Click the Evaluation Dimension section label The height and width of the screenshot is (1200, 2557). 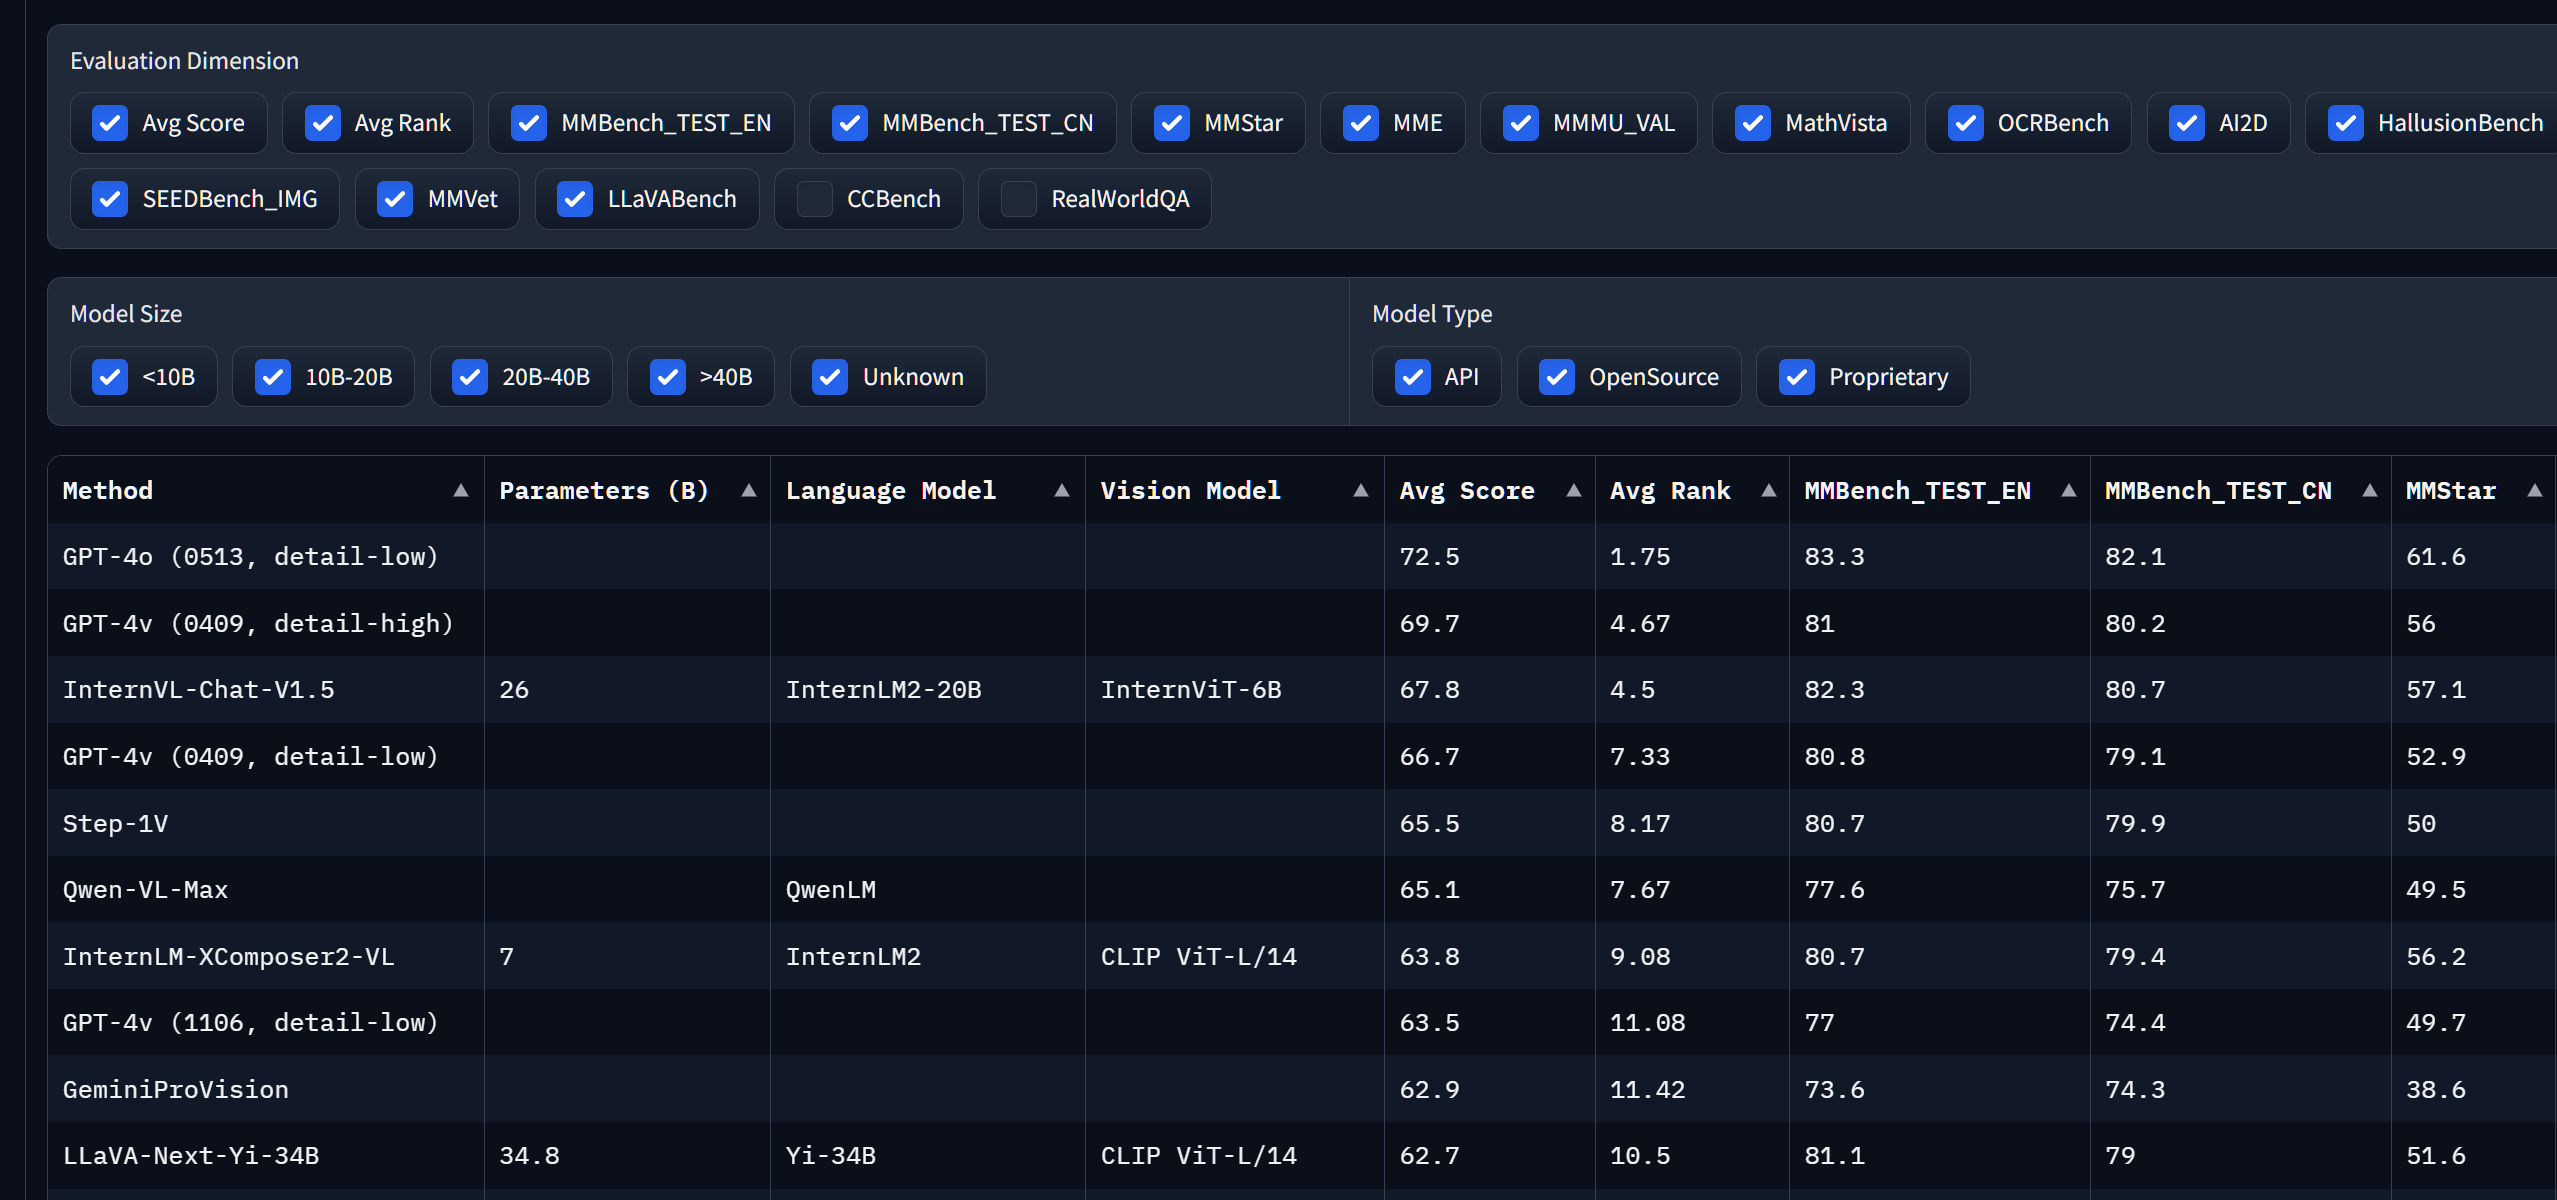click(x=184, y=61)
